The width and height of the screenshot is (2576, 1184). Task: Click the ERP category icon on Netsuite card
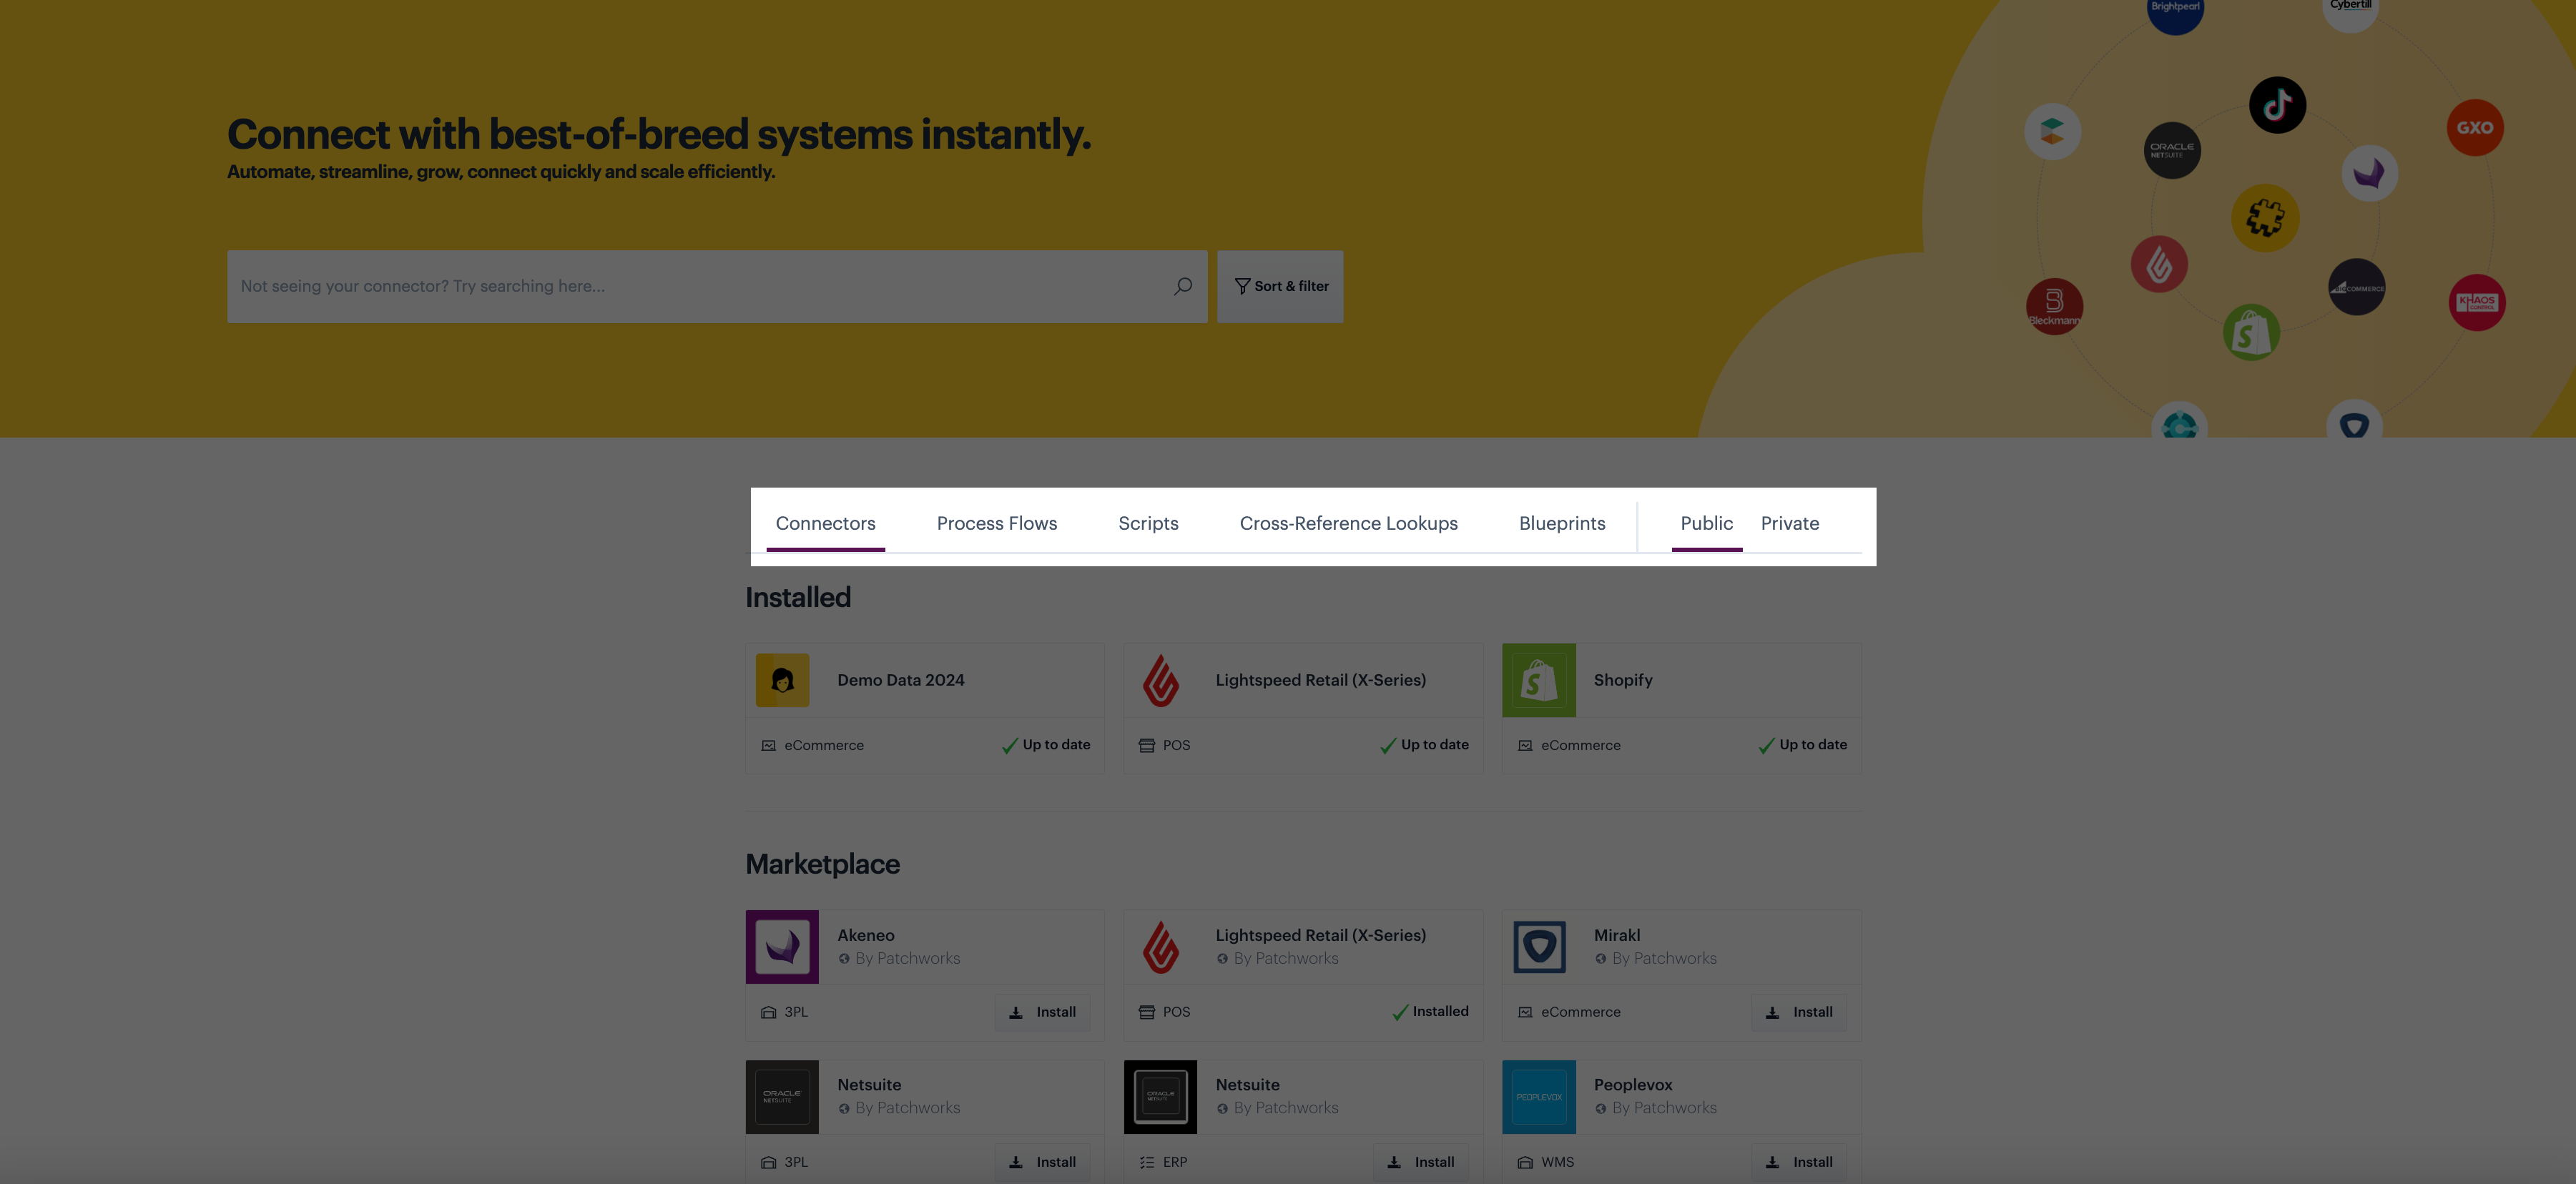tap(1146, 1163)
